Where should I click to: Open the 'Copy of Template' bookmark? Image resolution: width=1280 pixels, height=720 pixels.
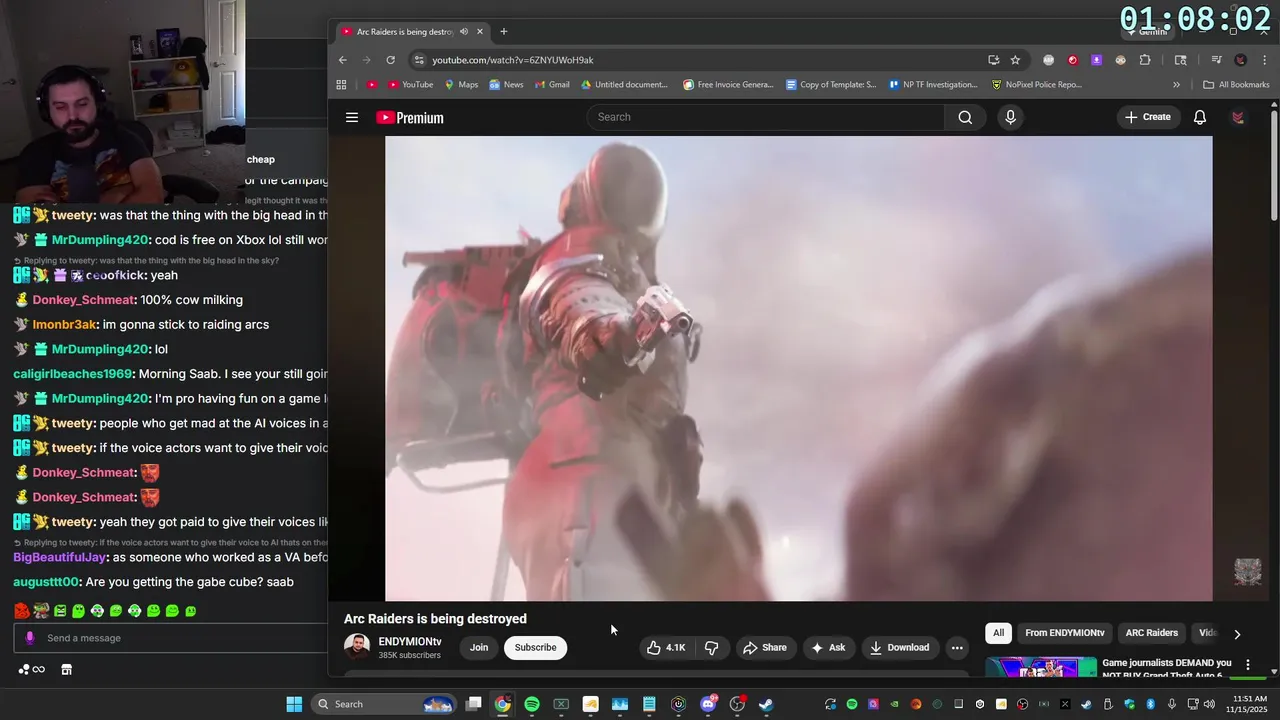click(x=831, y=85)
